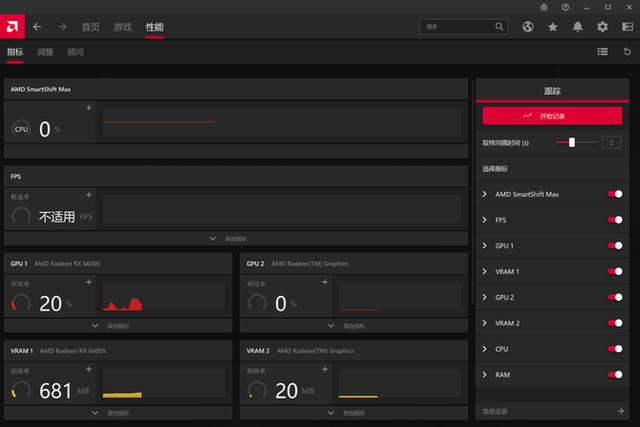Screen dimensions: 640x427
Task: Click the reset arrow icon under toolbar
Action: click(x=629, y=51)
